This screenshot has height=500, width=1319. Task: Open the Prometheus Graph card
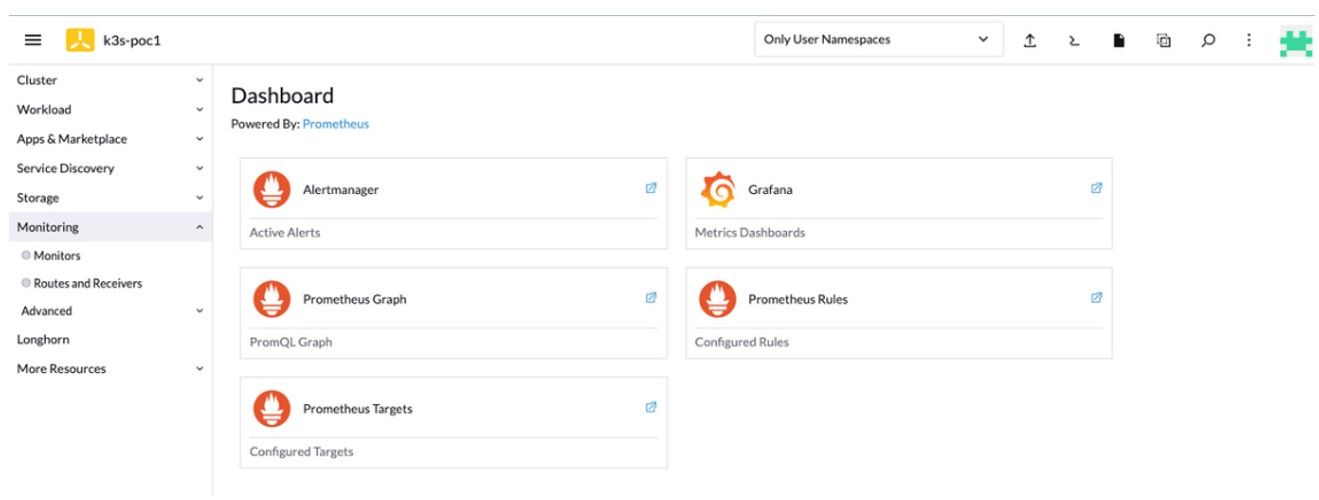354,299
